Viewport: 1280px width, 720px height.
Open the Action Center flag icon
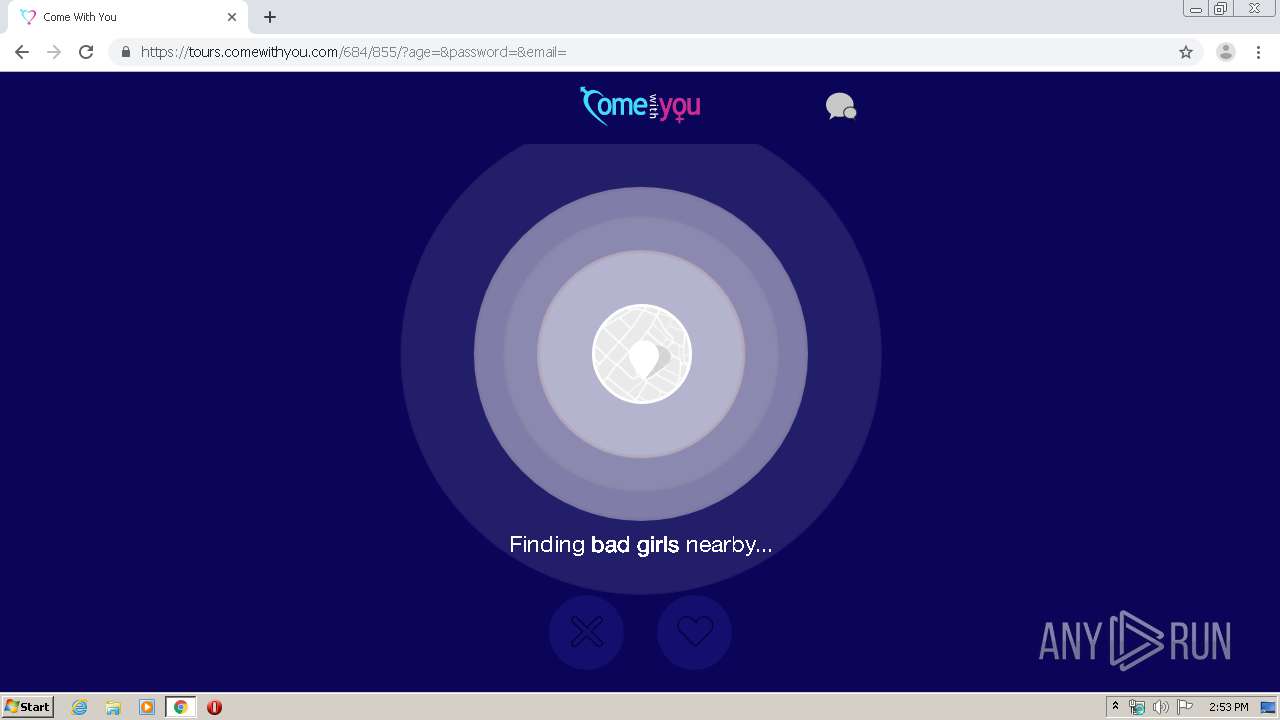coord(1185,707)
